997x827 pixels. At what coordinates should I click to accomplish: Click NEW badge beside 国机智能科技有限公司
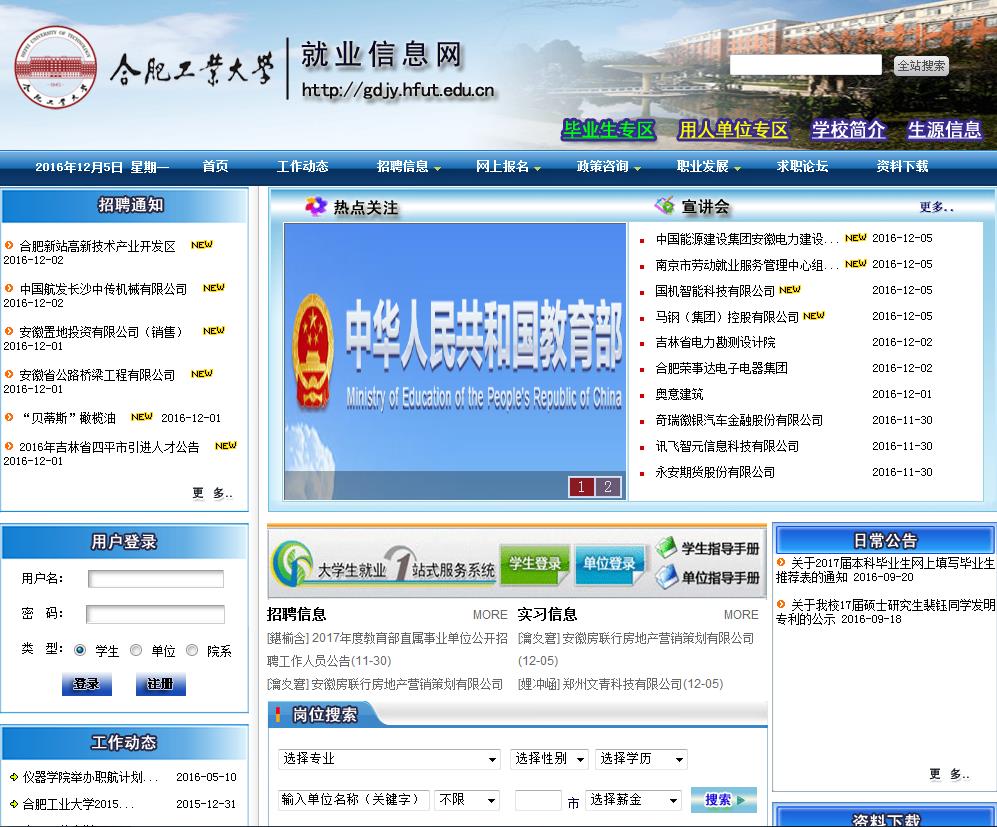790,290
